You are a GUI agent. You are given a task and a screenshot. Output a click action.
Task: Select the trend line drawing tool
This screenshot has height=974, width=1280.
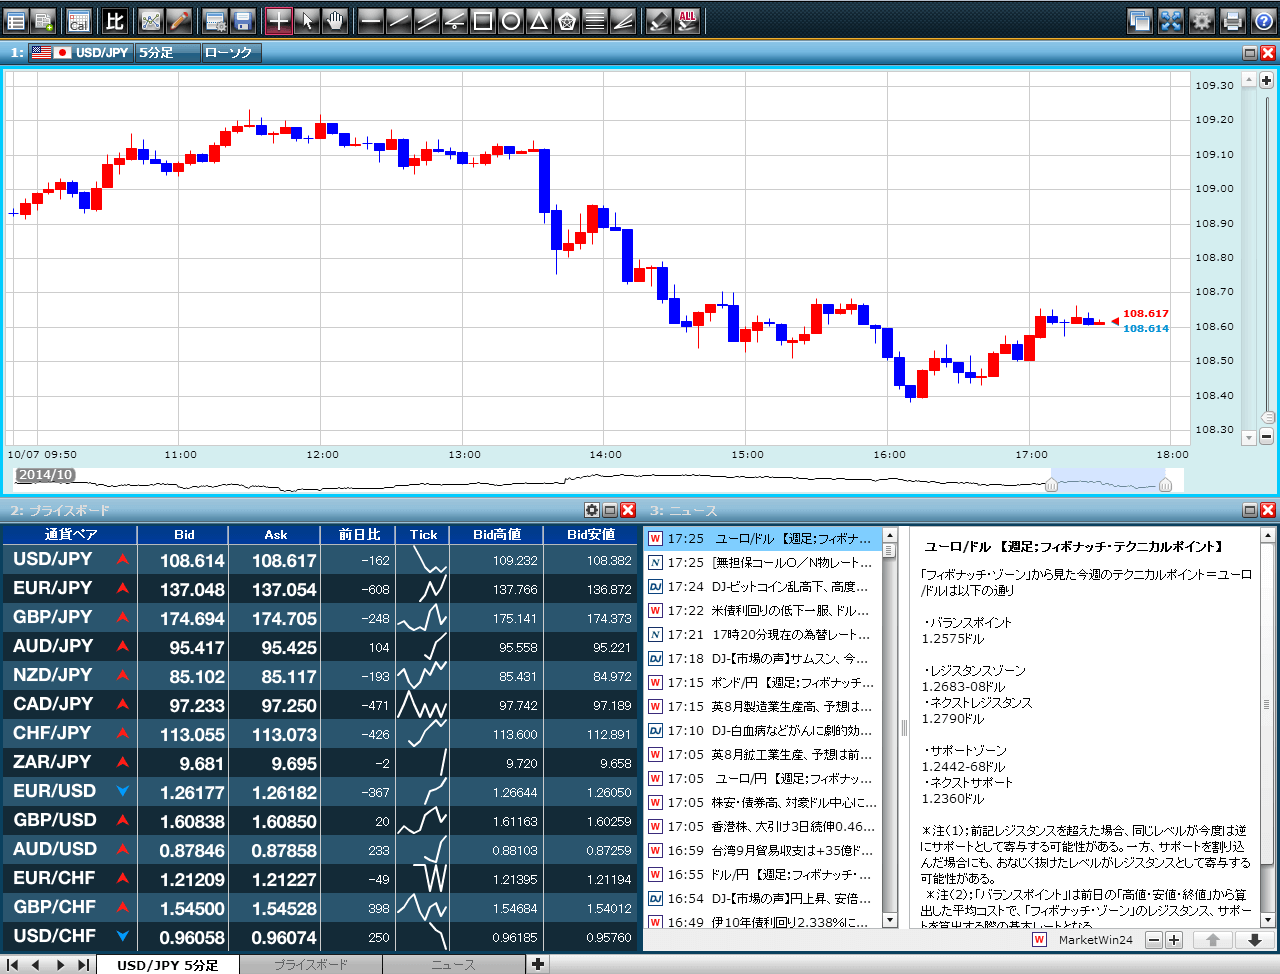coord(399,20)
